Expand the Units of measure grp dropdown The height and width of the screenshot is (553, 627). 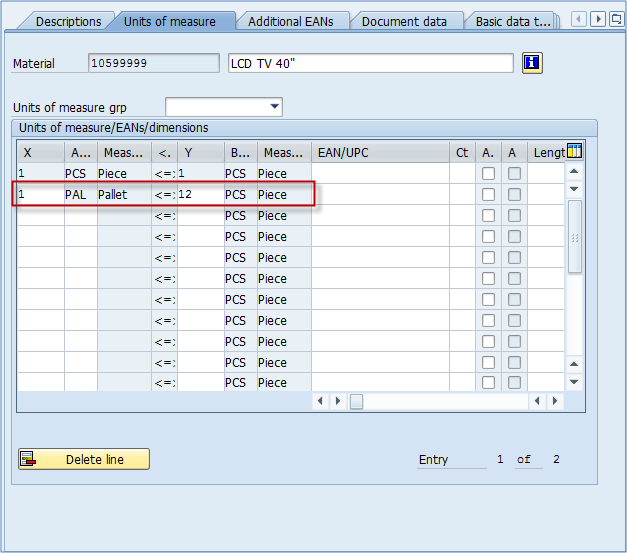coord(275,107)
